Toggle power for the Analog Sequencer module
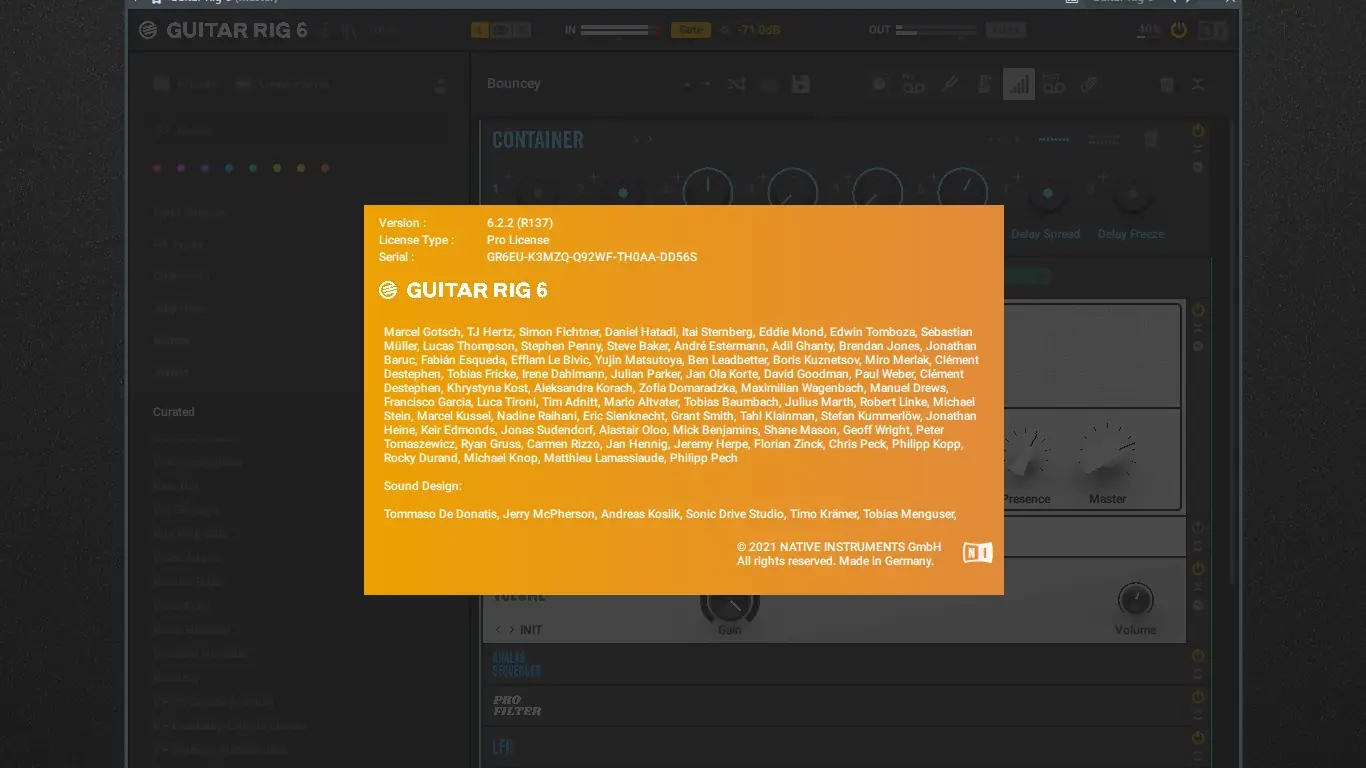This screenshot has width=1366, height=768. click(x=1198, y=655)
